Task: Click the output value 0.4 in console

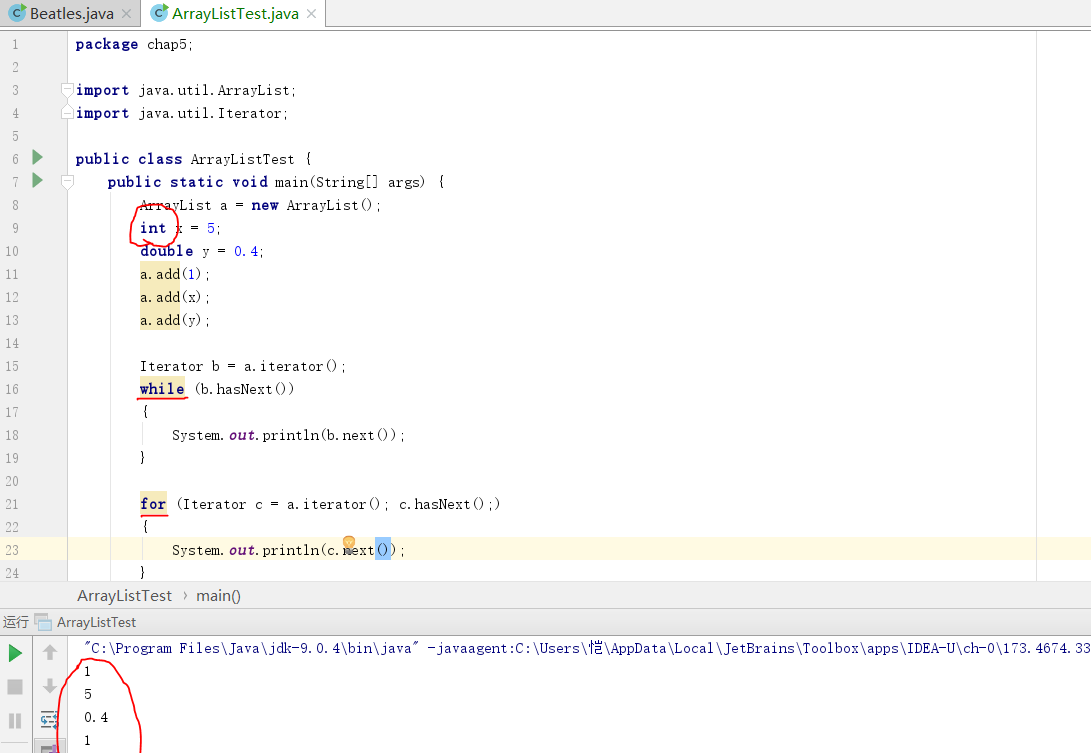Action: (96, 717)
